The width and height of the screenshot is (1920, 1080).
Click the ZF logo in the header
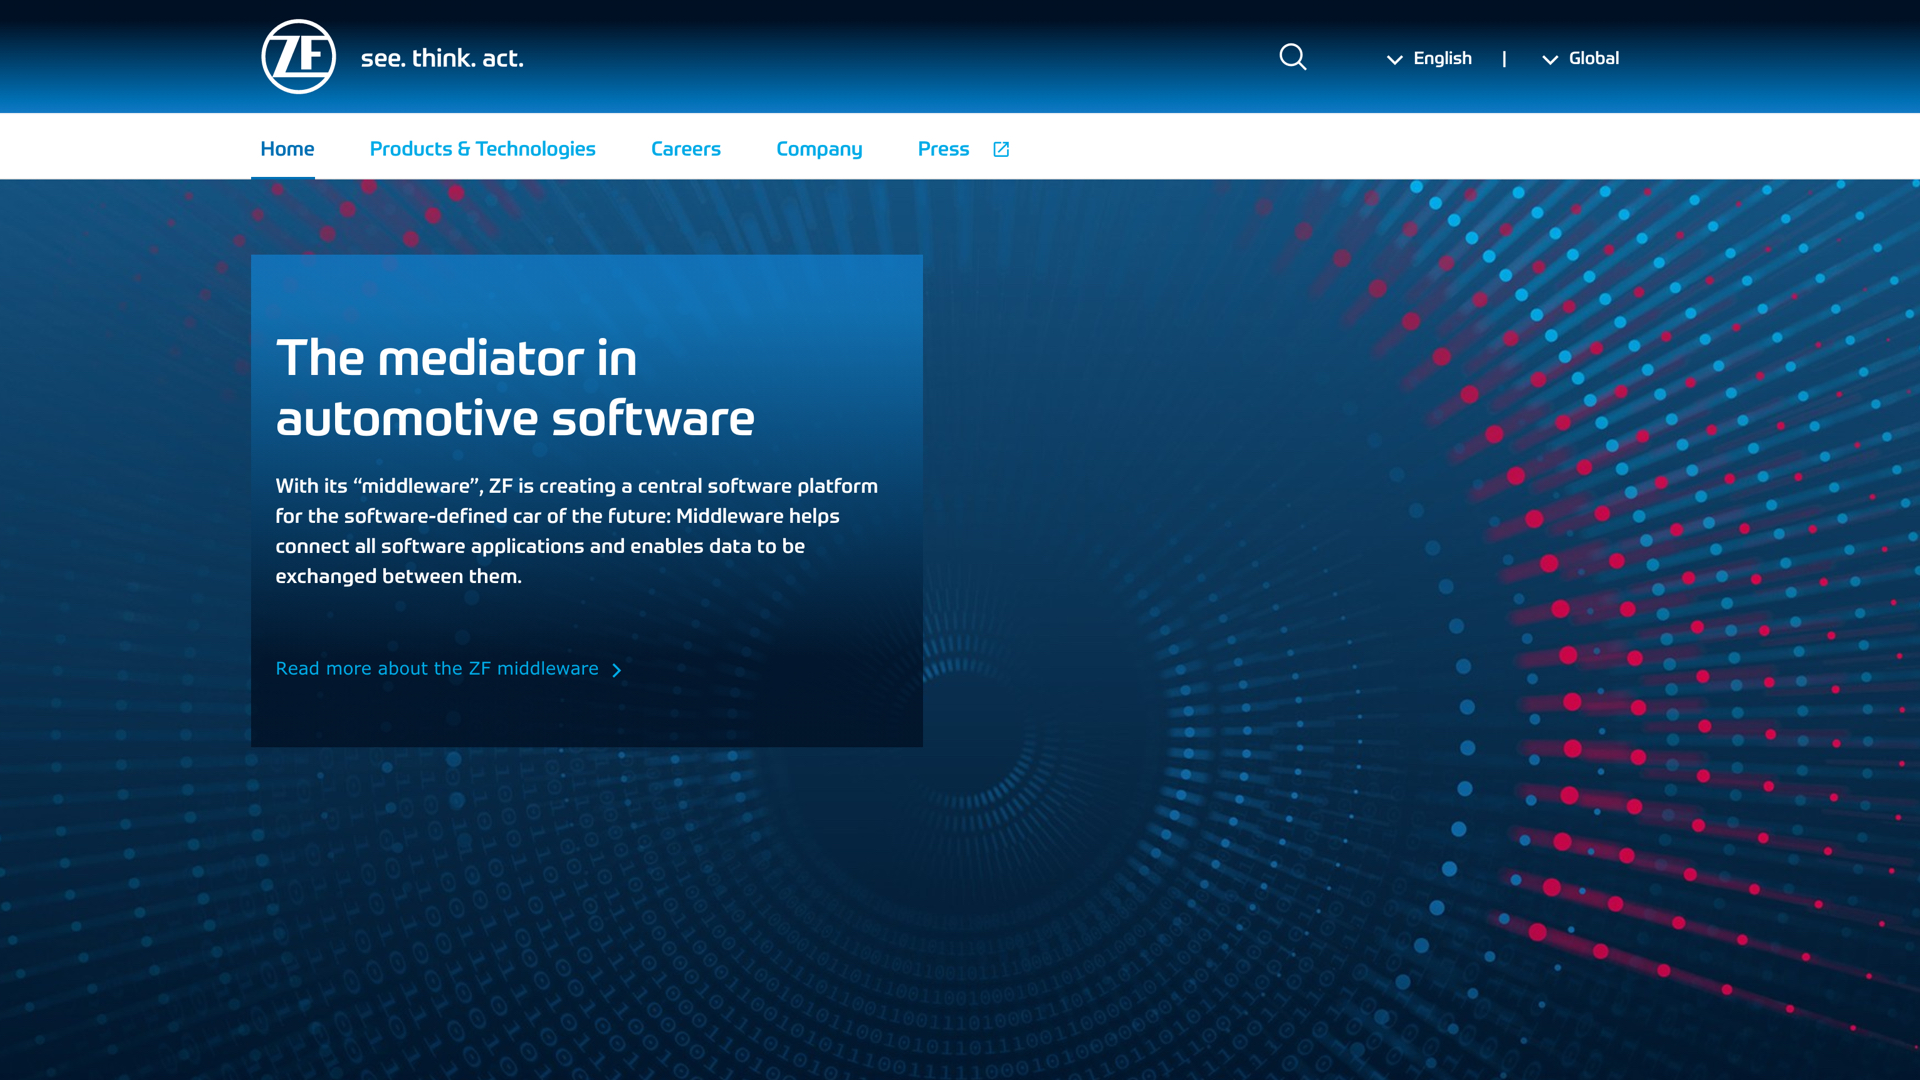pyautogui.click(x=298, y=57)
